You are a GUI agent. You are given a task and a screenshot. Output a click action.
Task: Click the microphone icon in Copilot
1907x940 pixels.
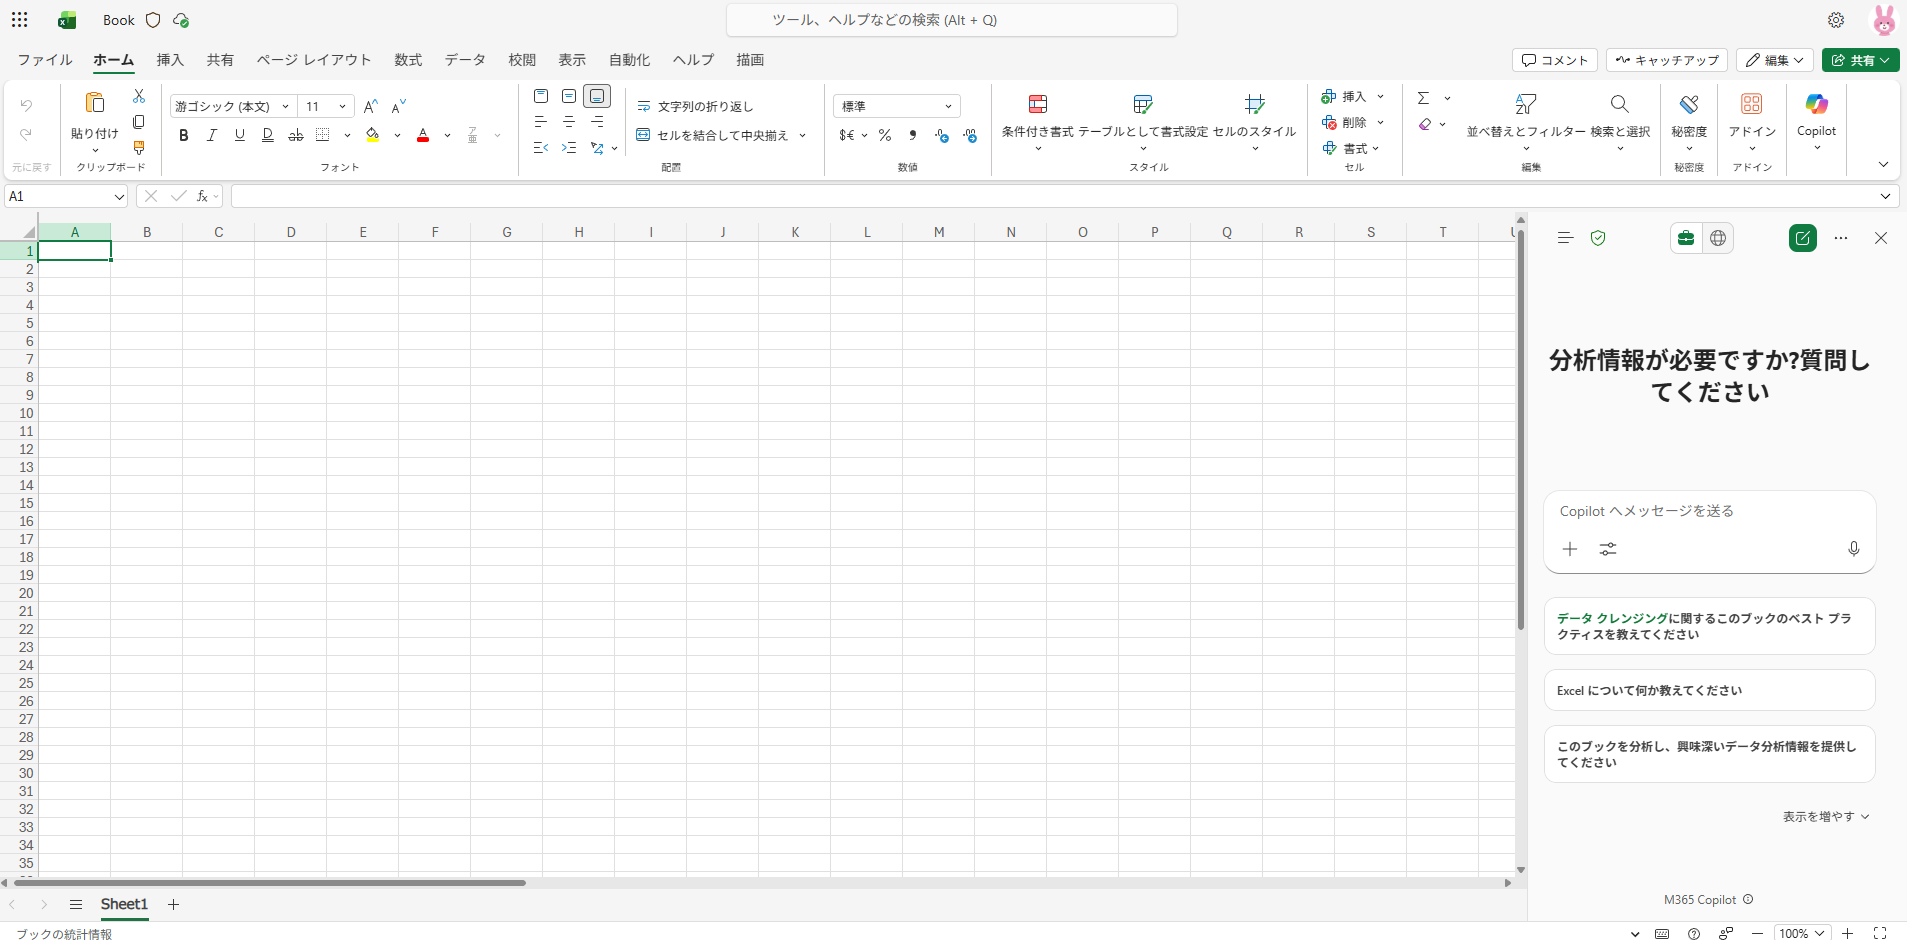[1853, 549]
